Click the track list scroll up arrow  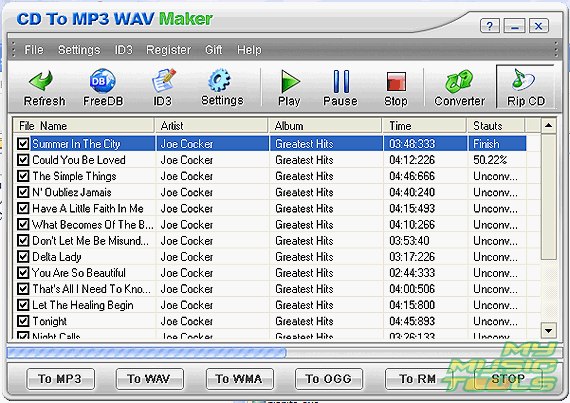click(x=549, y=126)
